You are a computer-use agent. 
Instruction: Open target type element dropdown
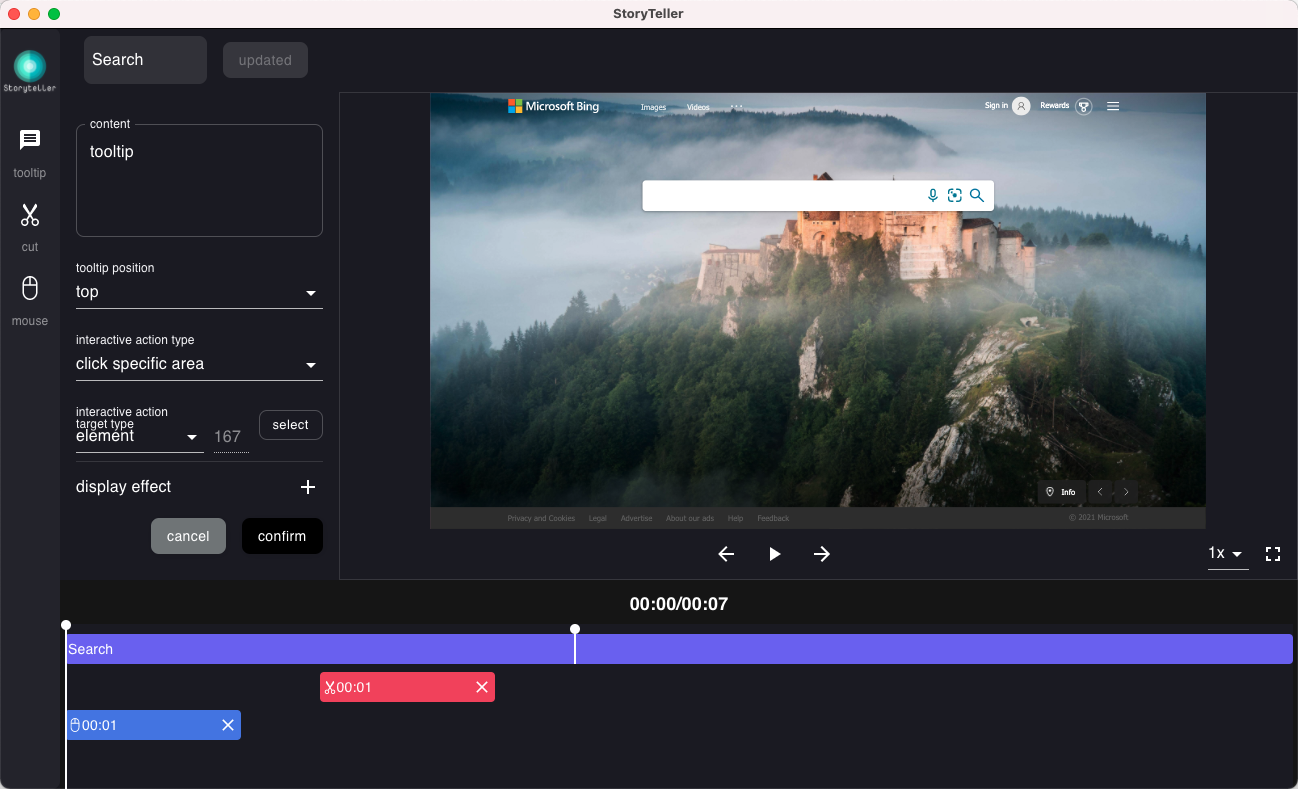140,437
